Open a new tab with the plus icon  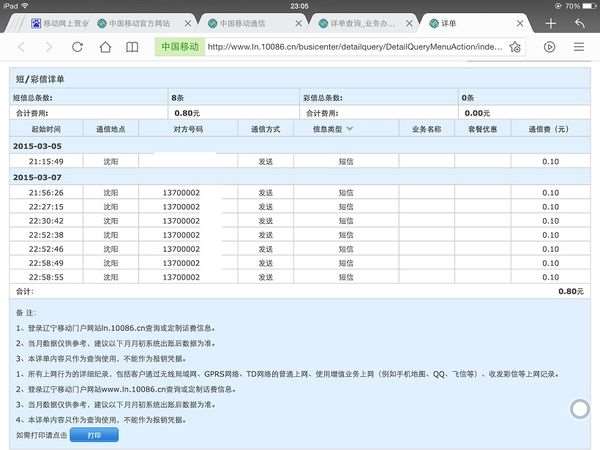(x=551, y=23)
